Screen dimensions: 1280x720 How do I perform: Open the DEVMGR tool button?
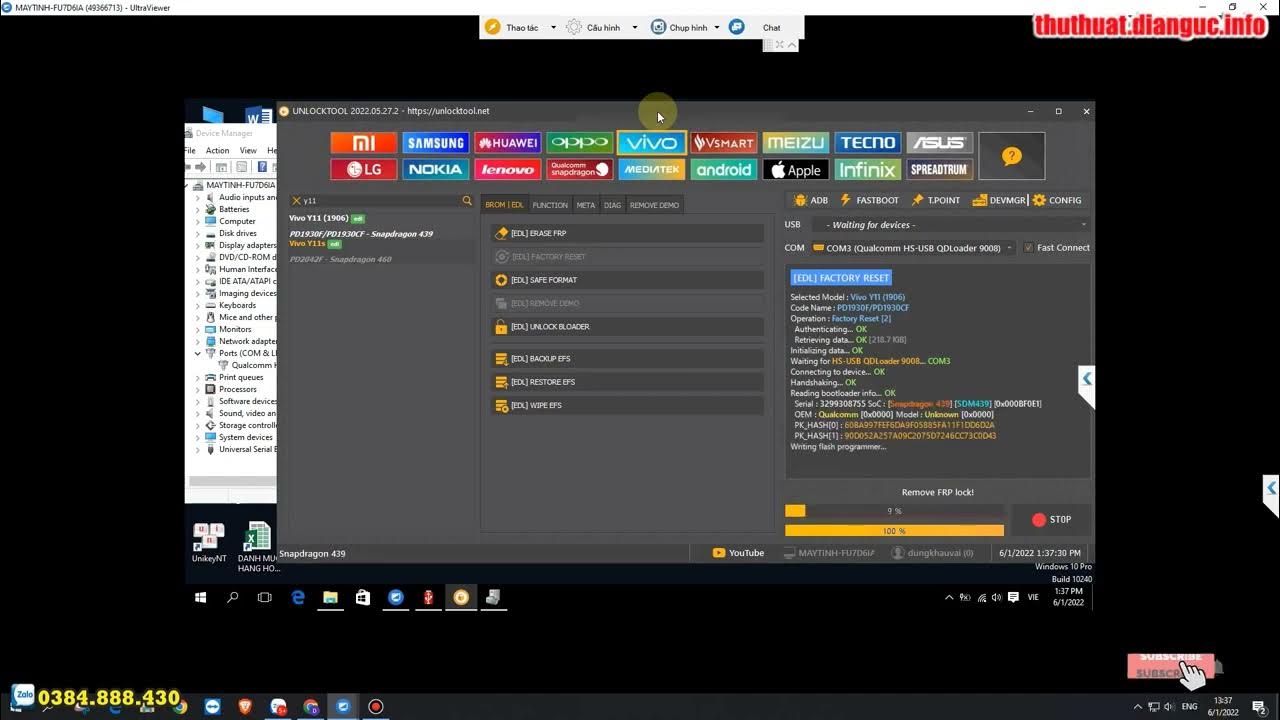(999, 200)
